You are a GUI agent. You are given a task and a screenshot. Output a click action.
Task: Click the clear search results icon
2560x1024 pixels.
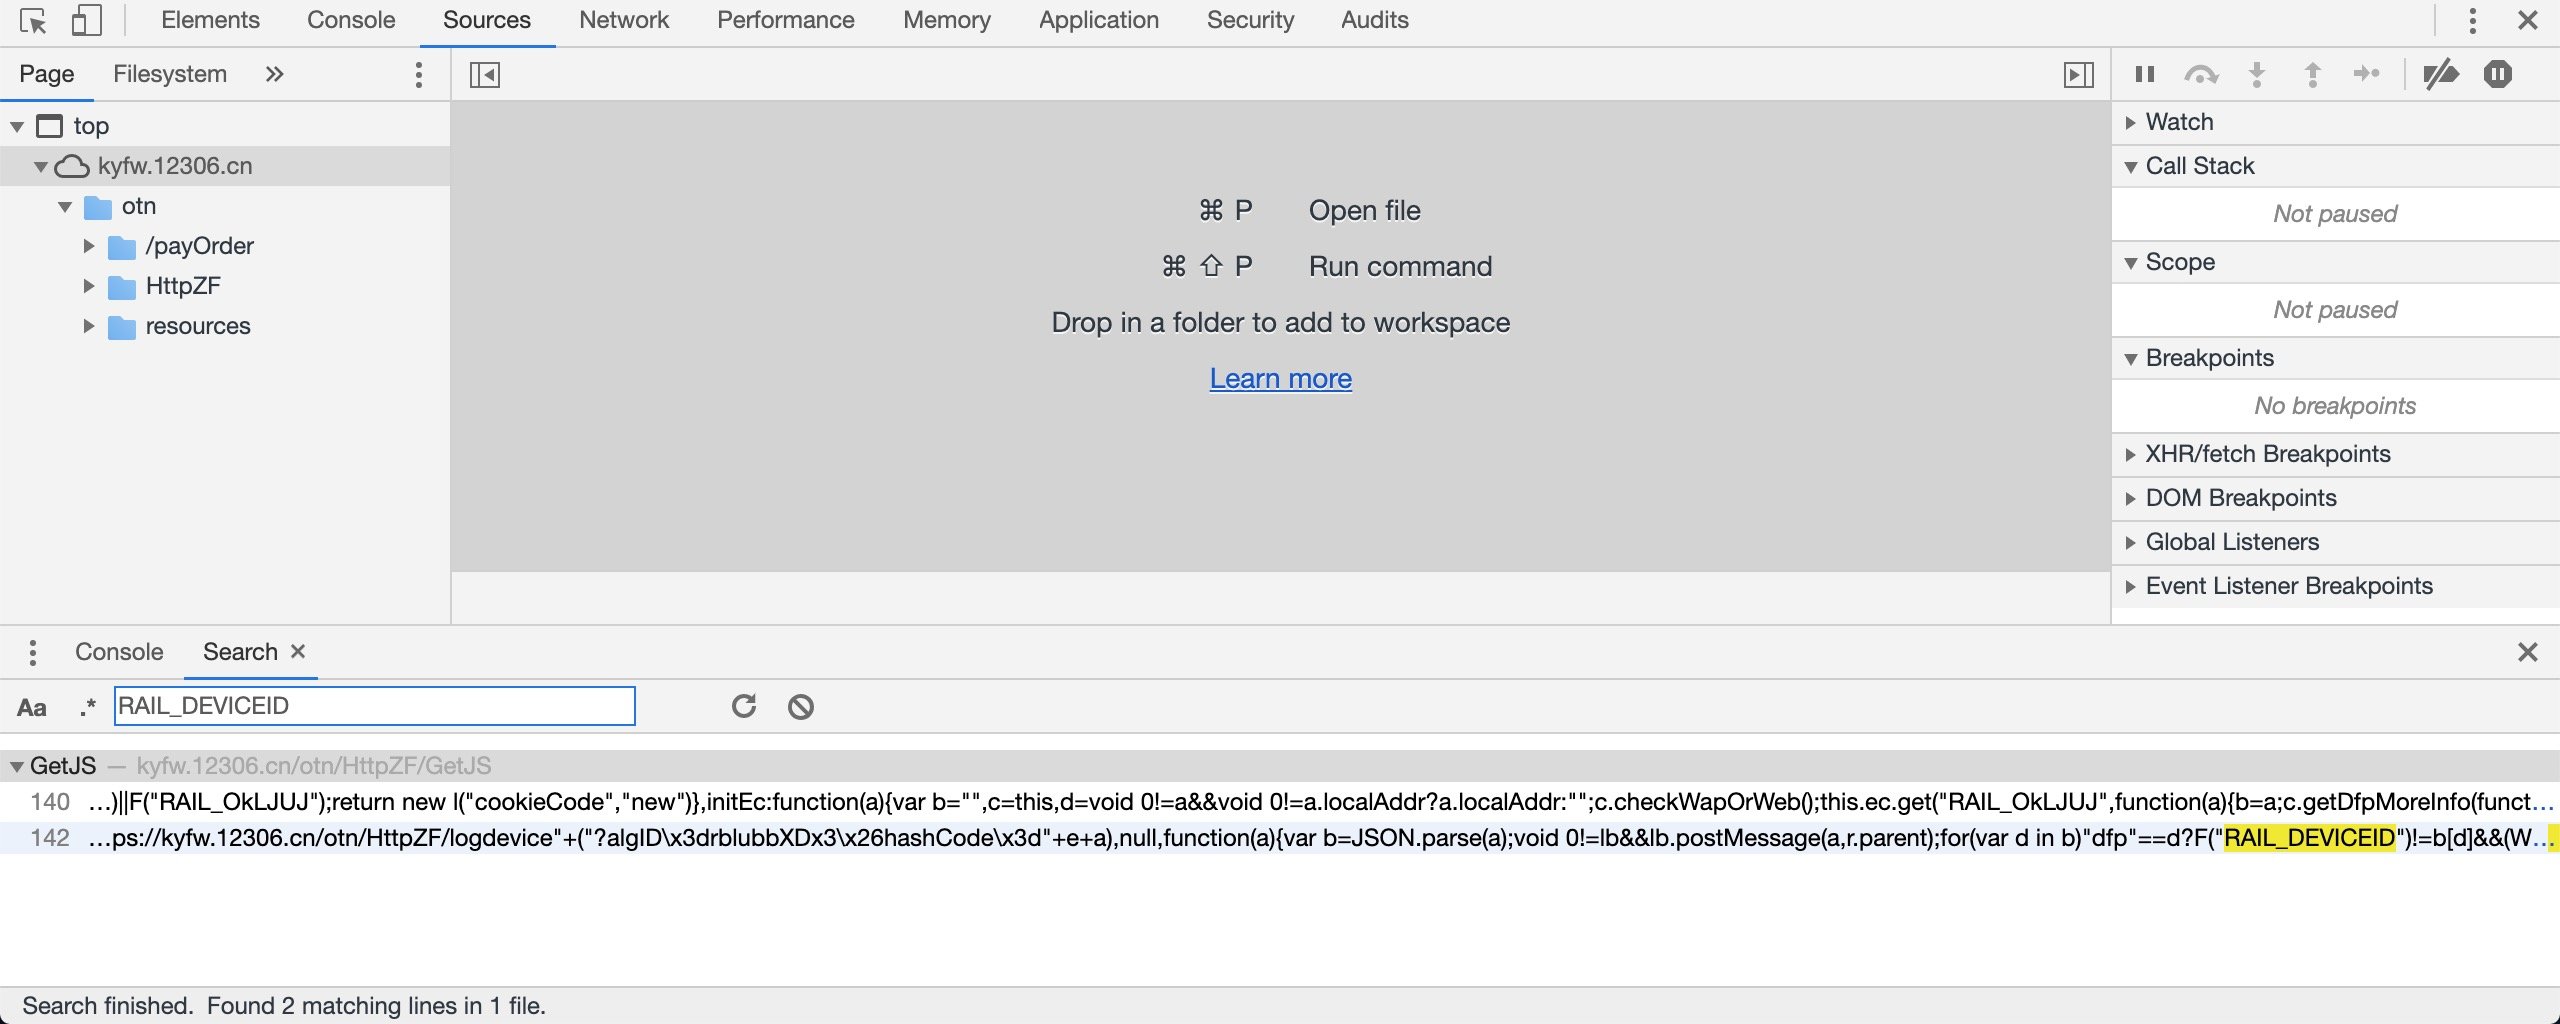tap(799, 705)
